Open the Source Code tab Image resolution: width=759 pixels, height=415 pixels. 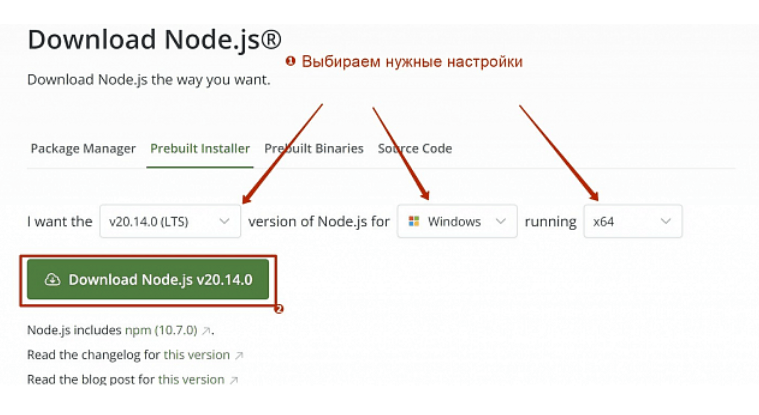415,149
